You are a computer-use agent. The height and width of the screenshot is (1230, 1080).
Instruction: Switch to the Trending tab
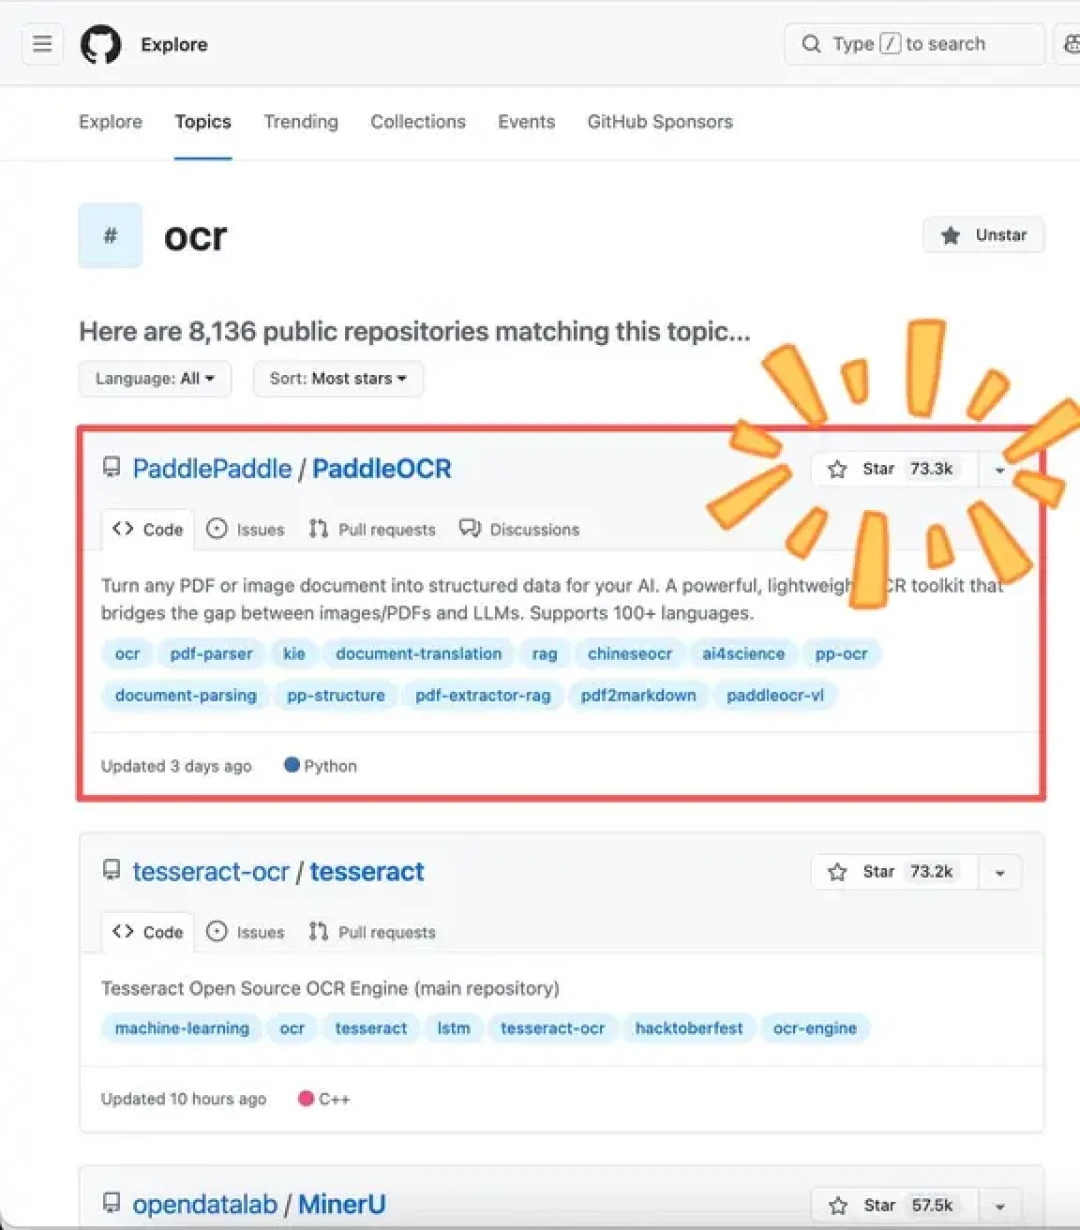coord(301,122)
